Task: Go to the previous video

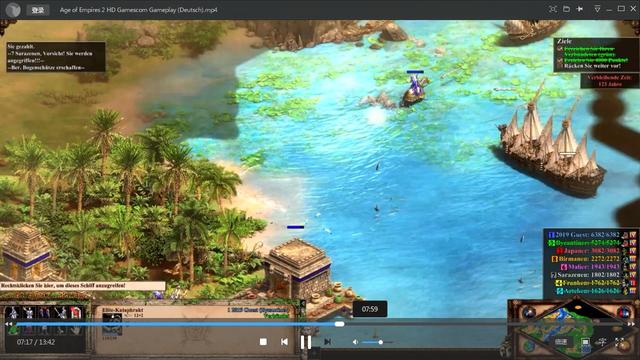Action: pyautogui.click(x=284, y=342)
